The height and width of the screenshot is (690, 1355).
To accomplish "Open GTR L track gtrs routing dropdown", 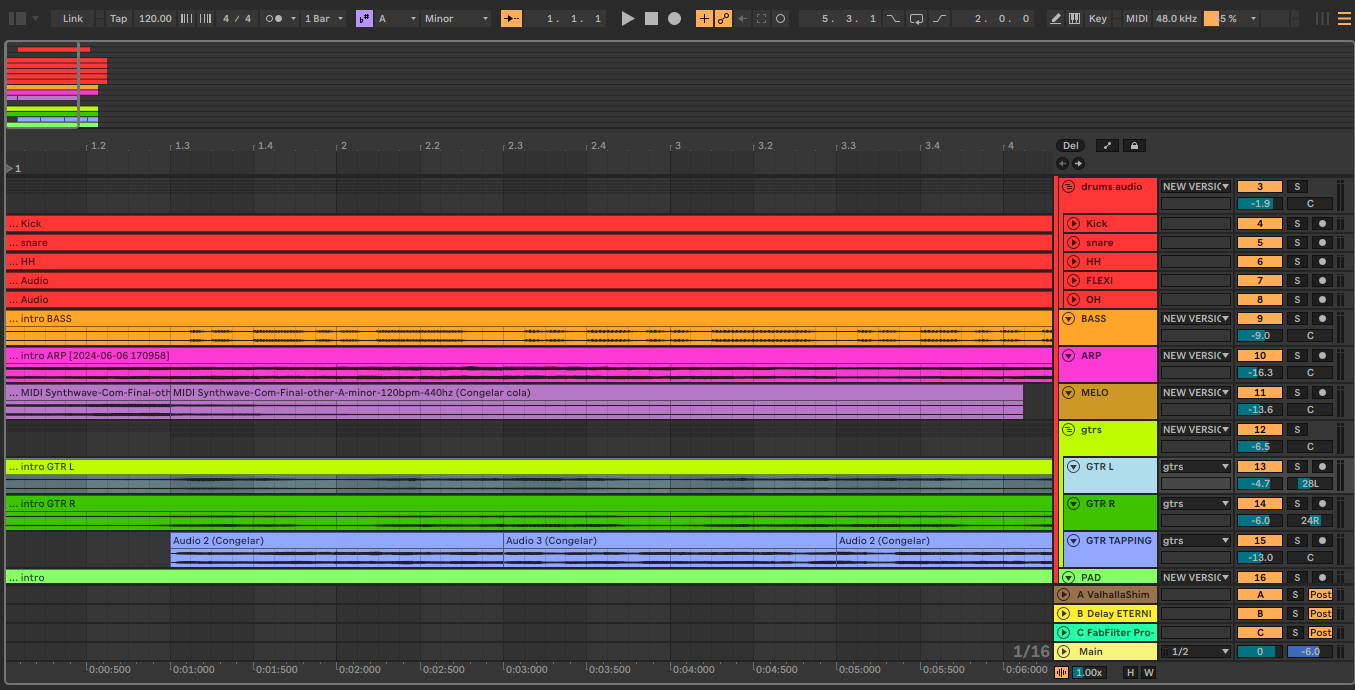I will [x=1195, y=467].
